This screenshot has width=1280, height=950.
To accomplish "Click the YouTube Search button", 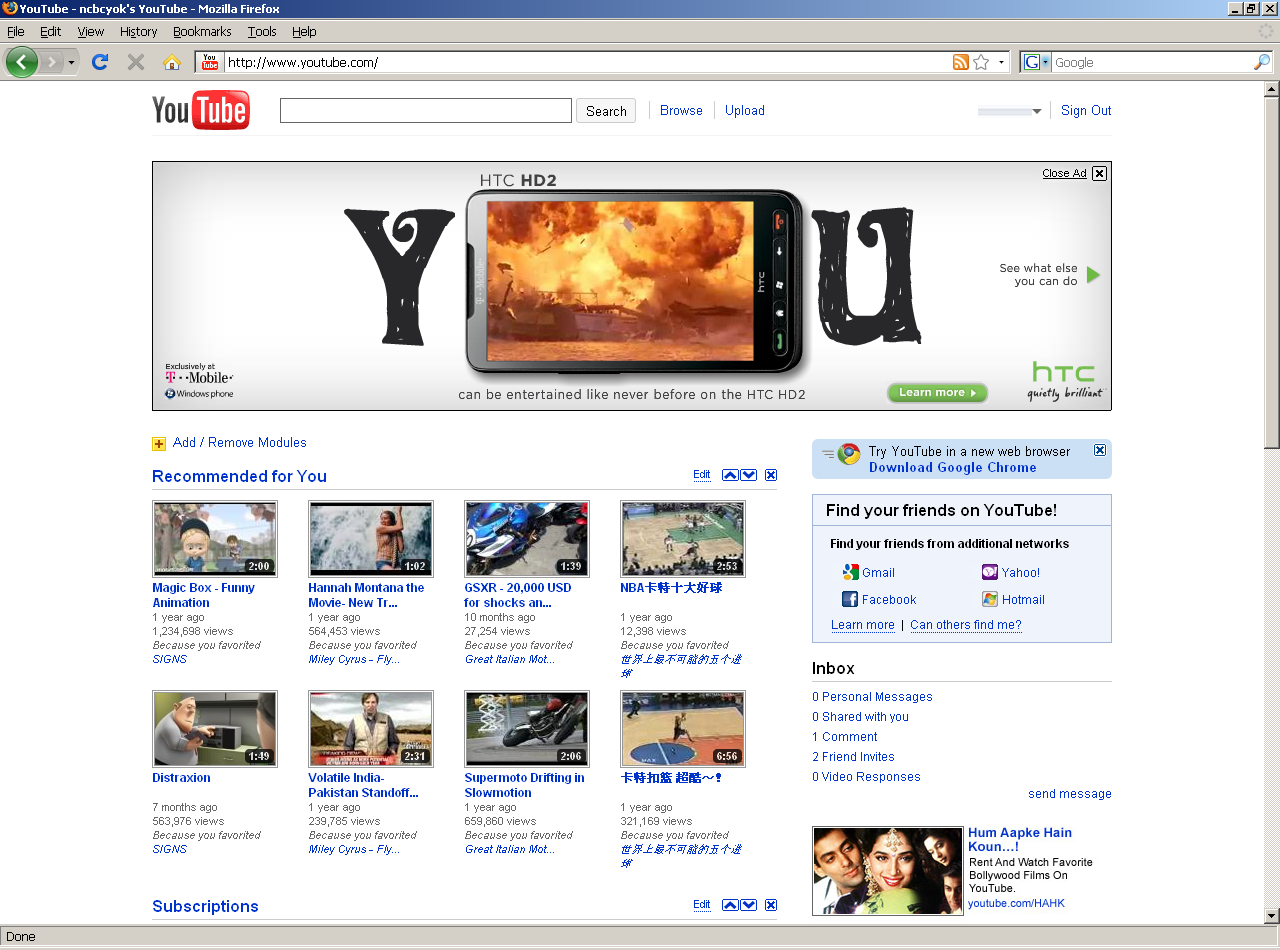I will coord(606,111).
